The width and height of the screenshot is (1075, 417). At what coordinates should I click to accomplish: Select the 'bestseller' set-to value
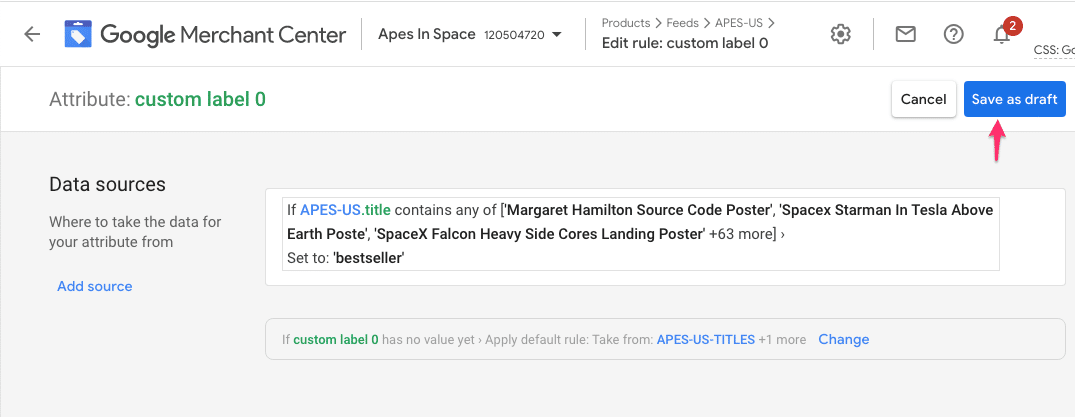click(x=369, y=258)
